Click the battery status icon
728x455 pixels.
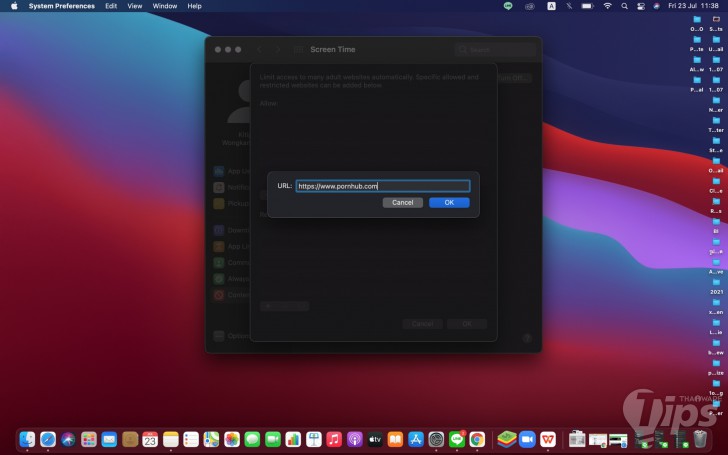(587, 6)
